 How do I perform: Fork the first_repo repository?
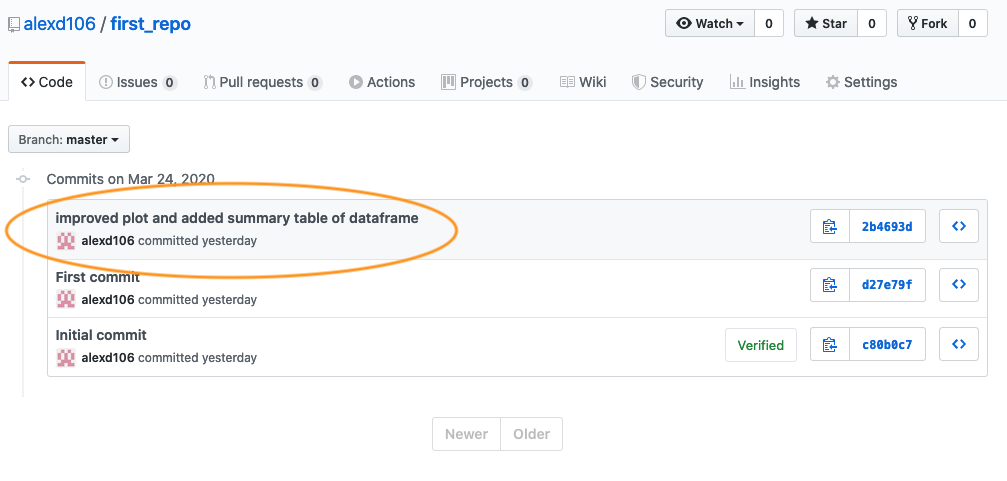click(927, 24)
